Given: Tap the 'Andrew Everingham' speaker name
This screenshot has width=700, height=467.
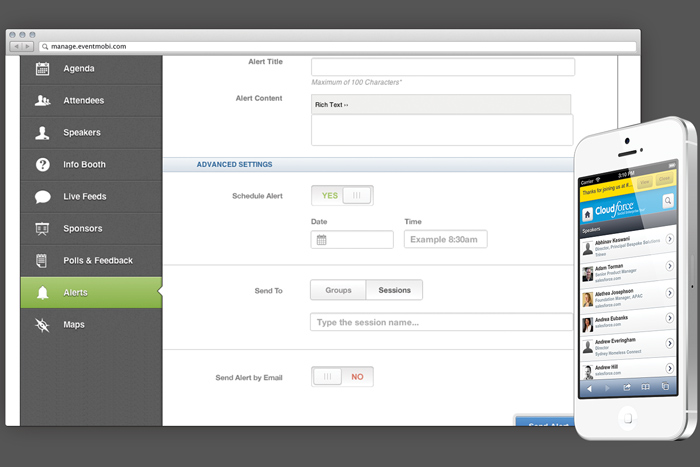Looking at the screenshot, I should point(615,341).
